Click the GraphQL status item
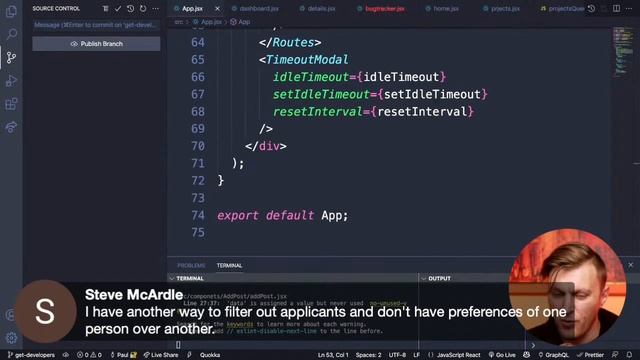The height and width of the screenshot is (360, 640). click(553, 355)
